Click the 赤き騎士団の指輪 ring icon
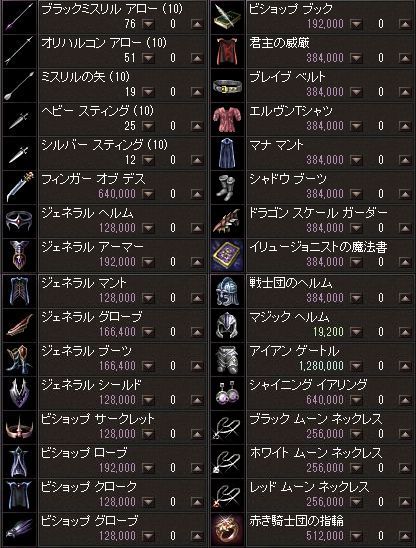This screenshot has height=548, width=416. pyautogui.click(x=227, y=528)
